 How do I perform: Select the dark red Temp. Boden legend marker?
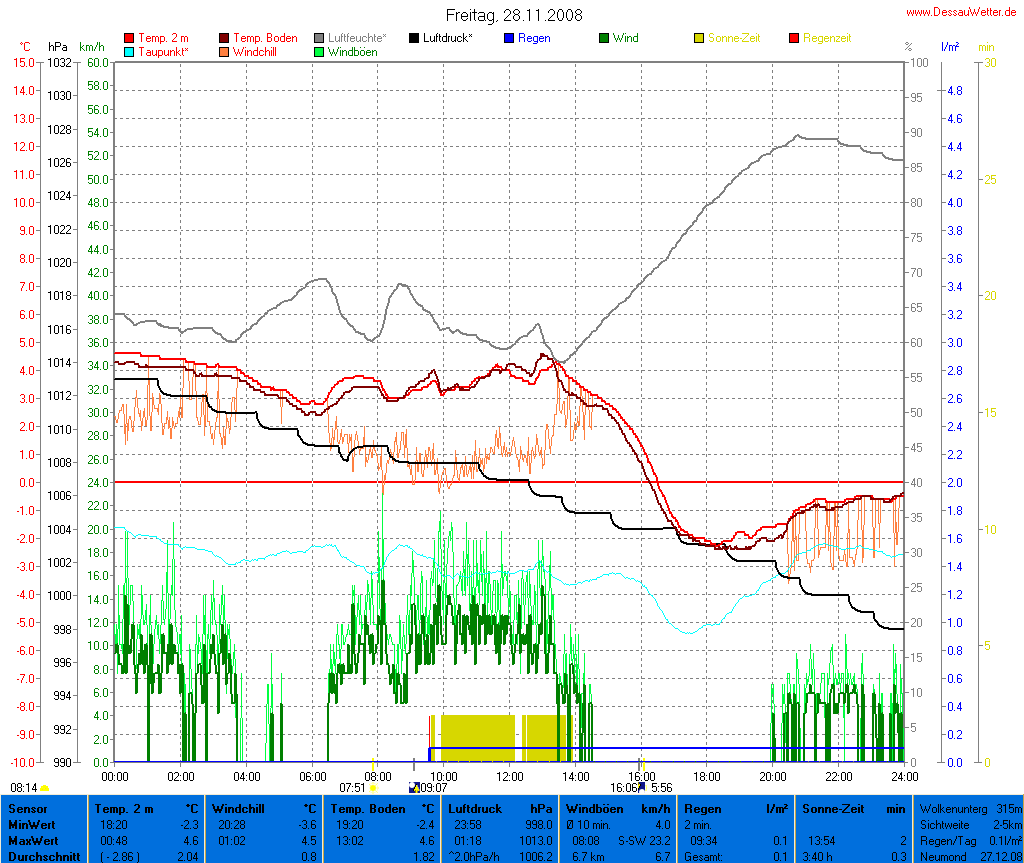tap(224, 38)
